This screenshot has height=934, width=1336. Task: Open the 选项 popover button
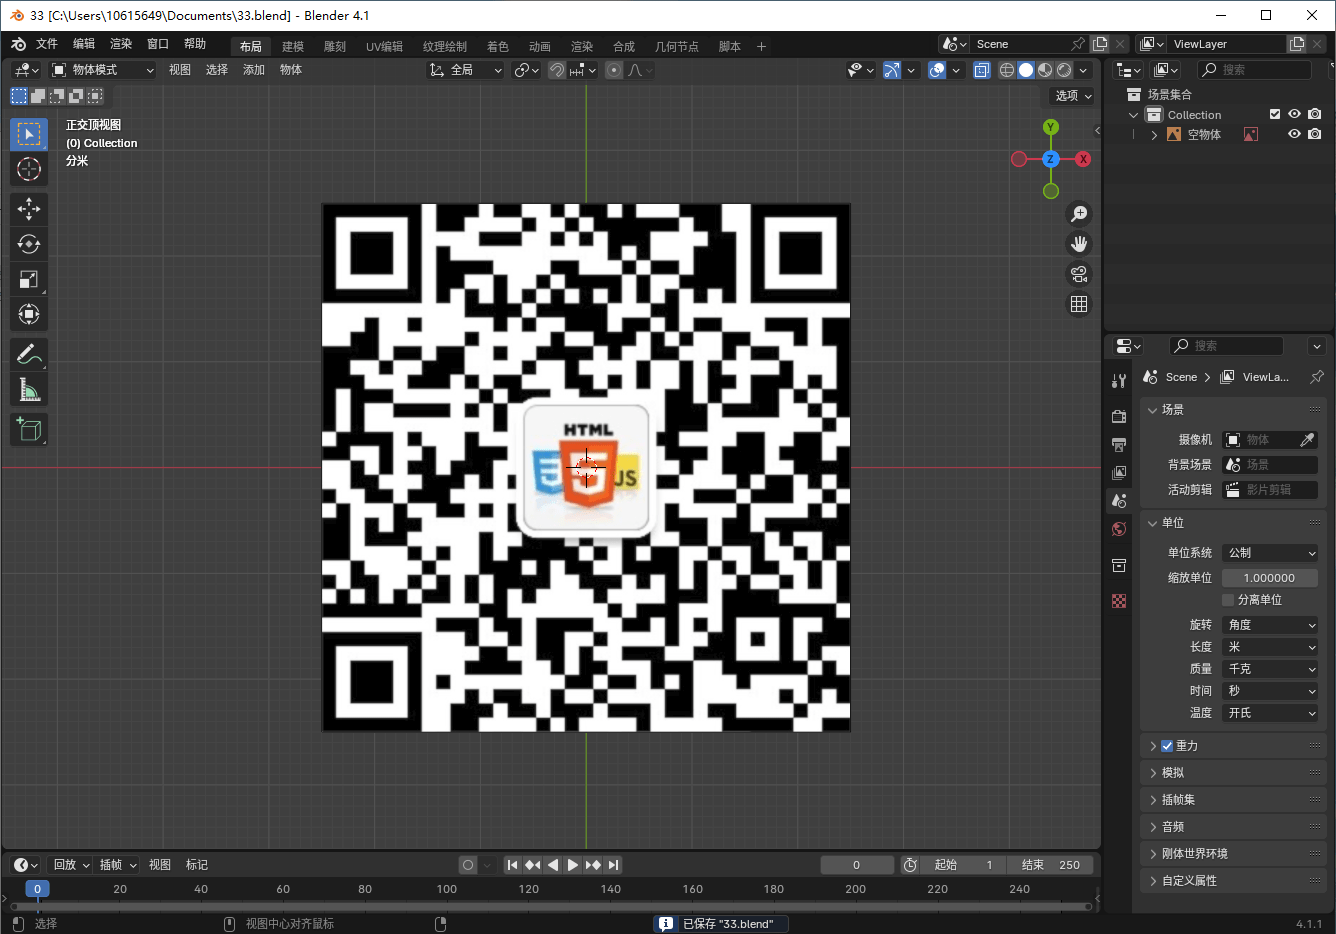(x=1074, y=96)
